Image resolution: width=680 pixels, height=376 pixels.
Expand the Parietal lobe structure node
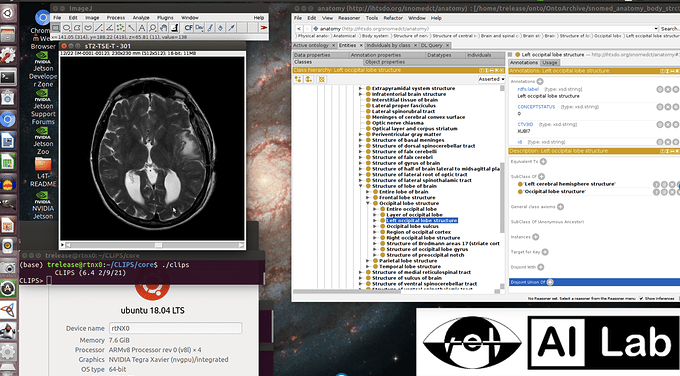368,261
